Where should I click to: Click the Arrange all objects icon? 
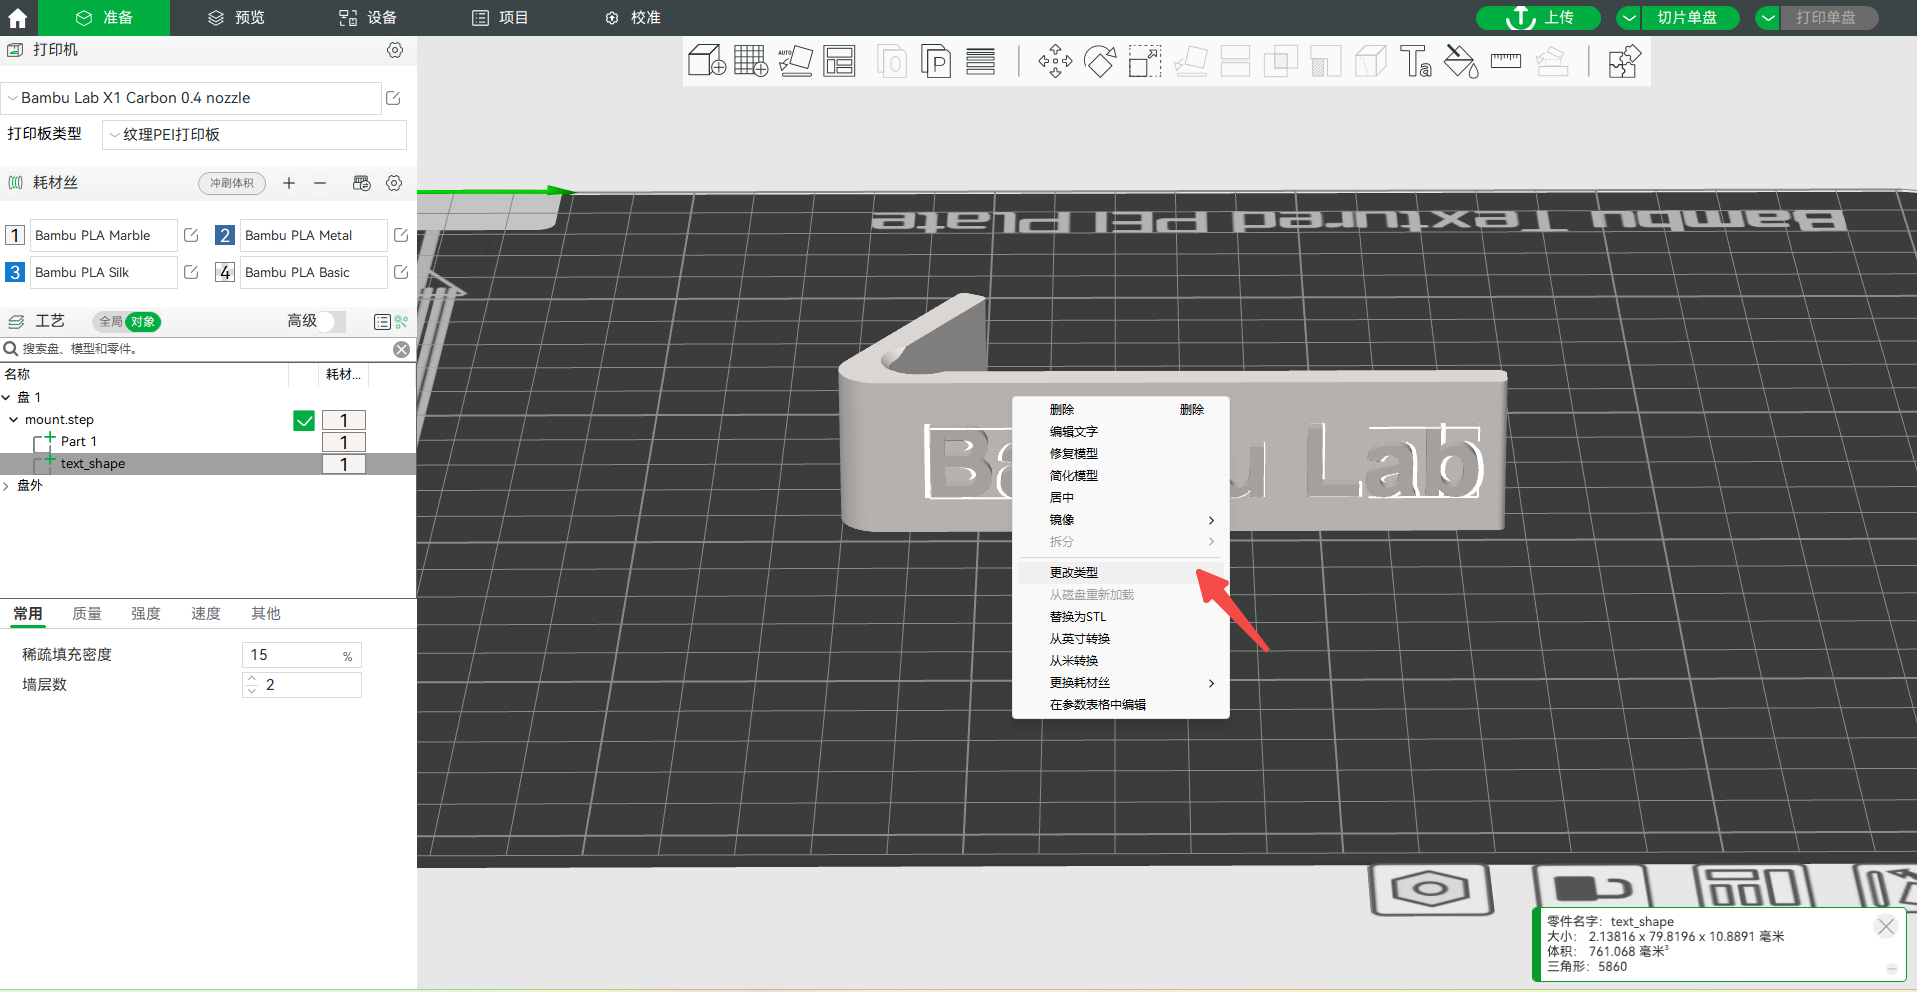point(839,61)
